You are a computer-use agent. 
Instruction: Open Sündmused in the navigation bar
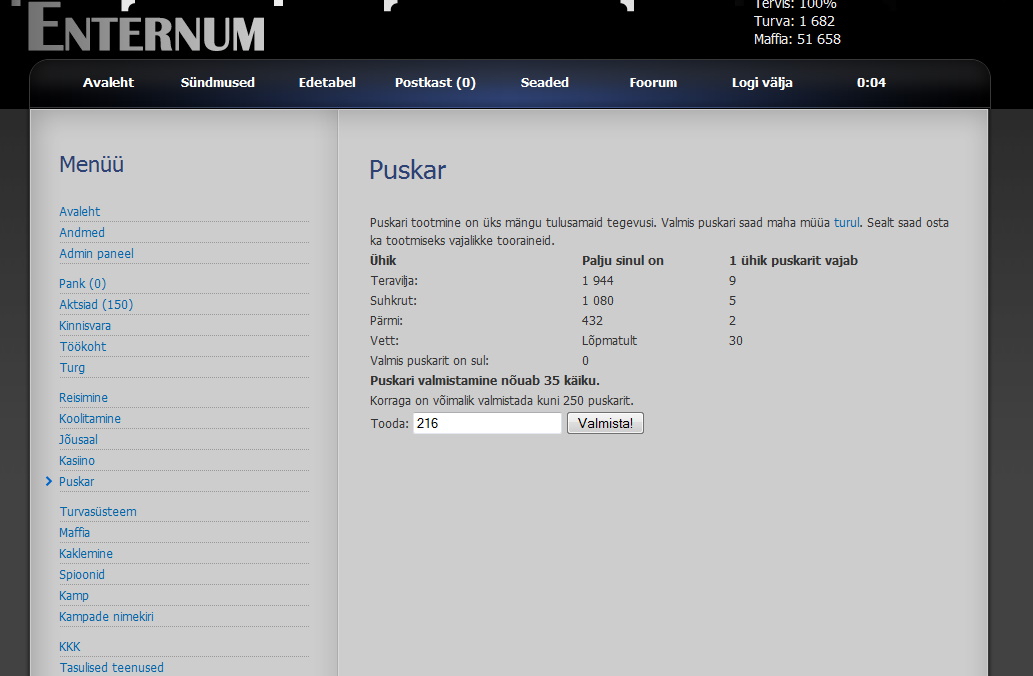217,83
